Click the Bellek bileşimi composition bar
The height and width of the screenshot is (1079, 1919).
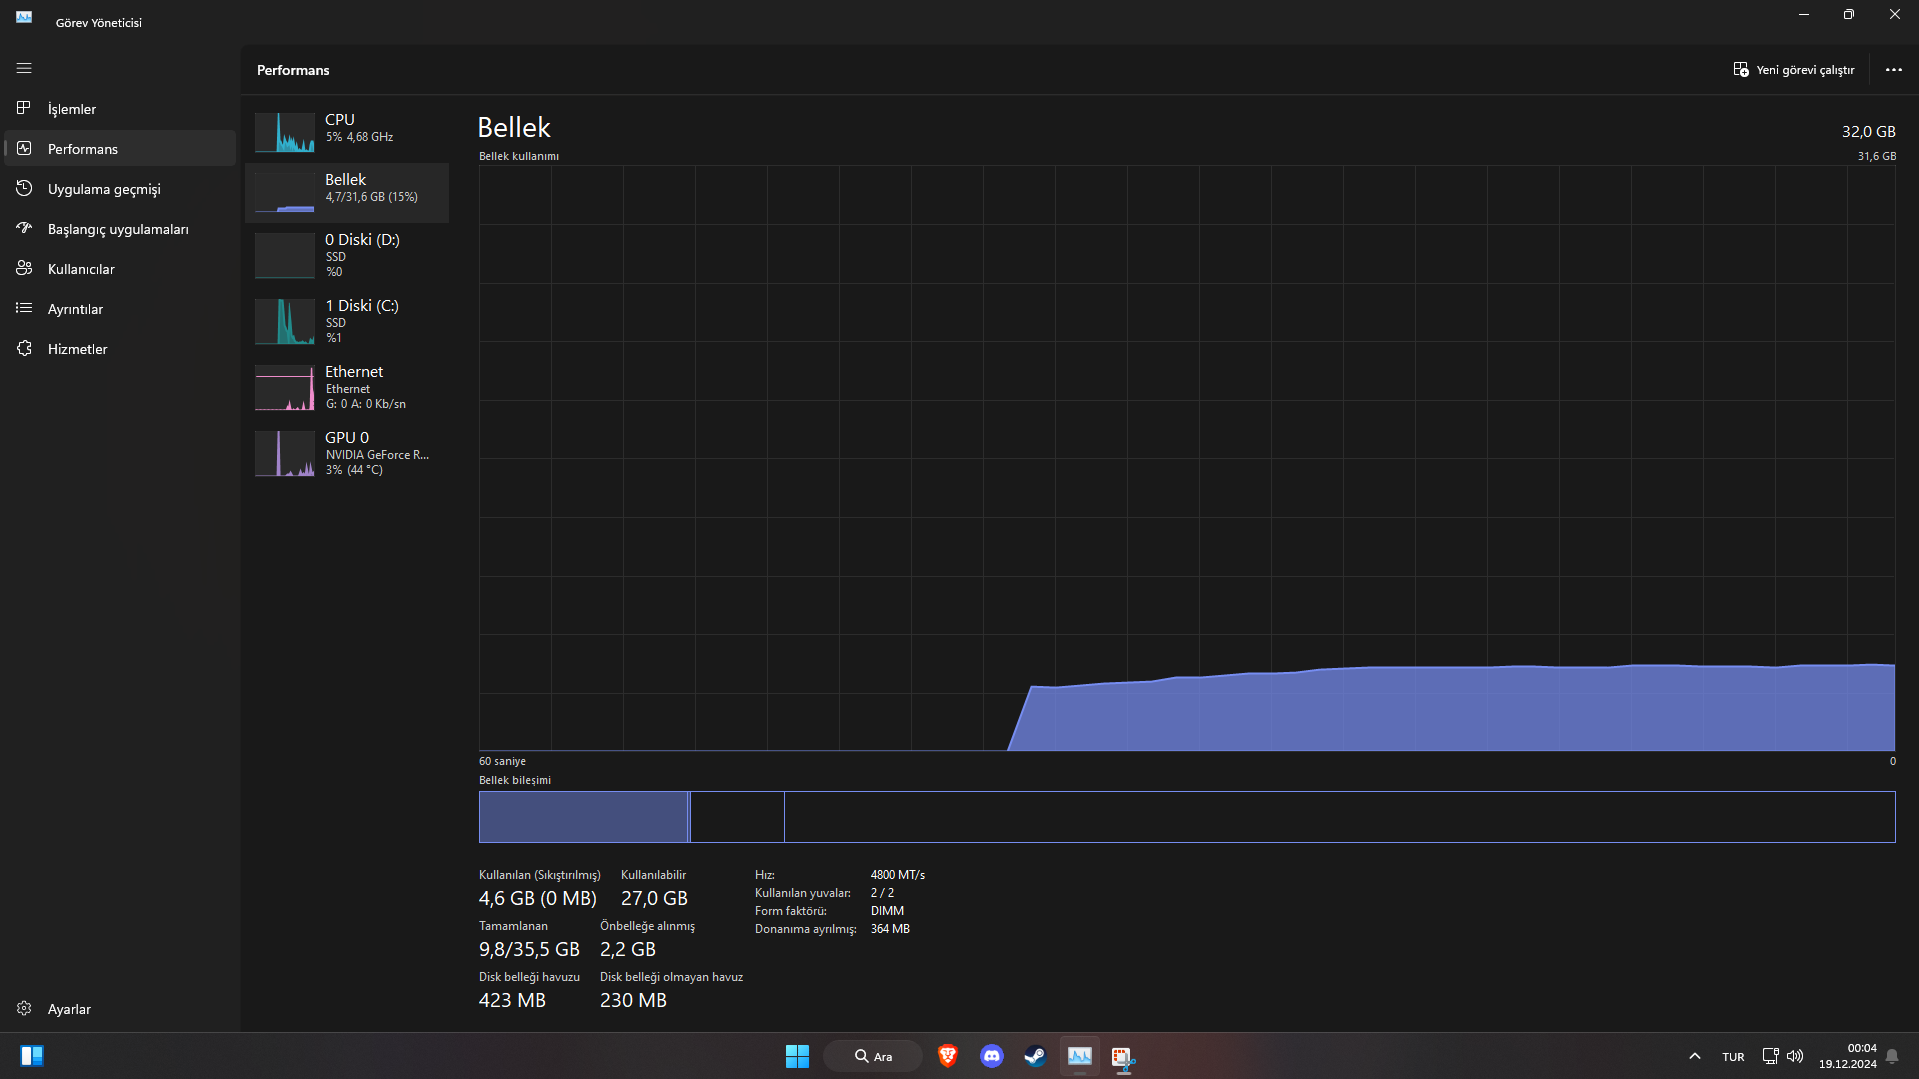click(1187, 817)
